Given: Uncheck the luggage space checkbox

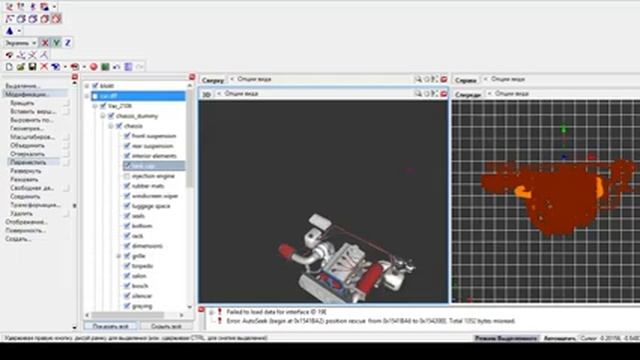Looking at the screenshot, I should click(x=127, y=206).
